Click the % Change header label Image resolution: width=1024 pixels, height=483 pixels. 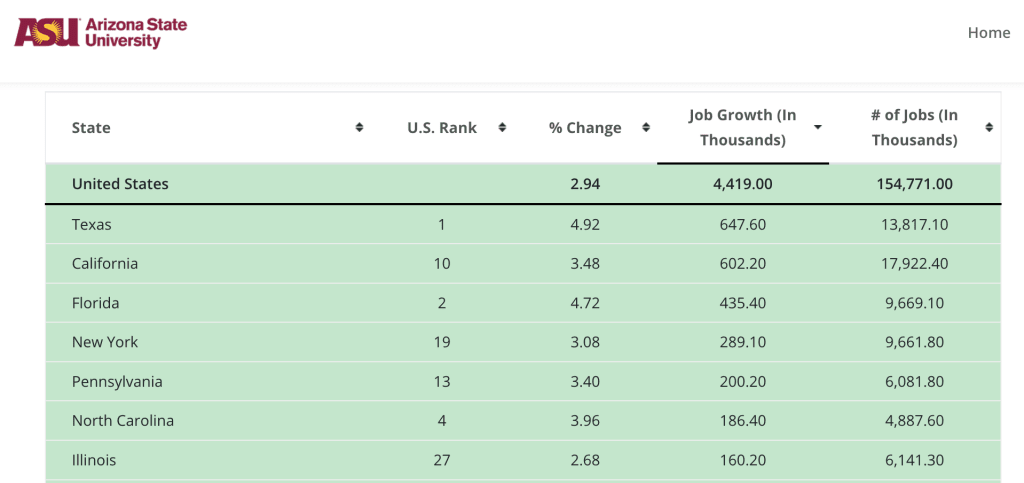tap(585, 128)
